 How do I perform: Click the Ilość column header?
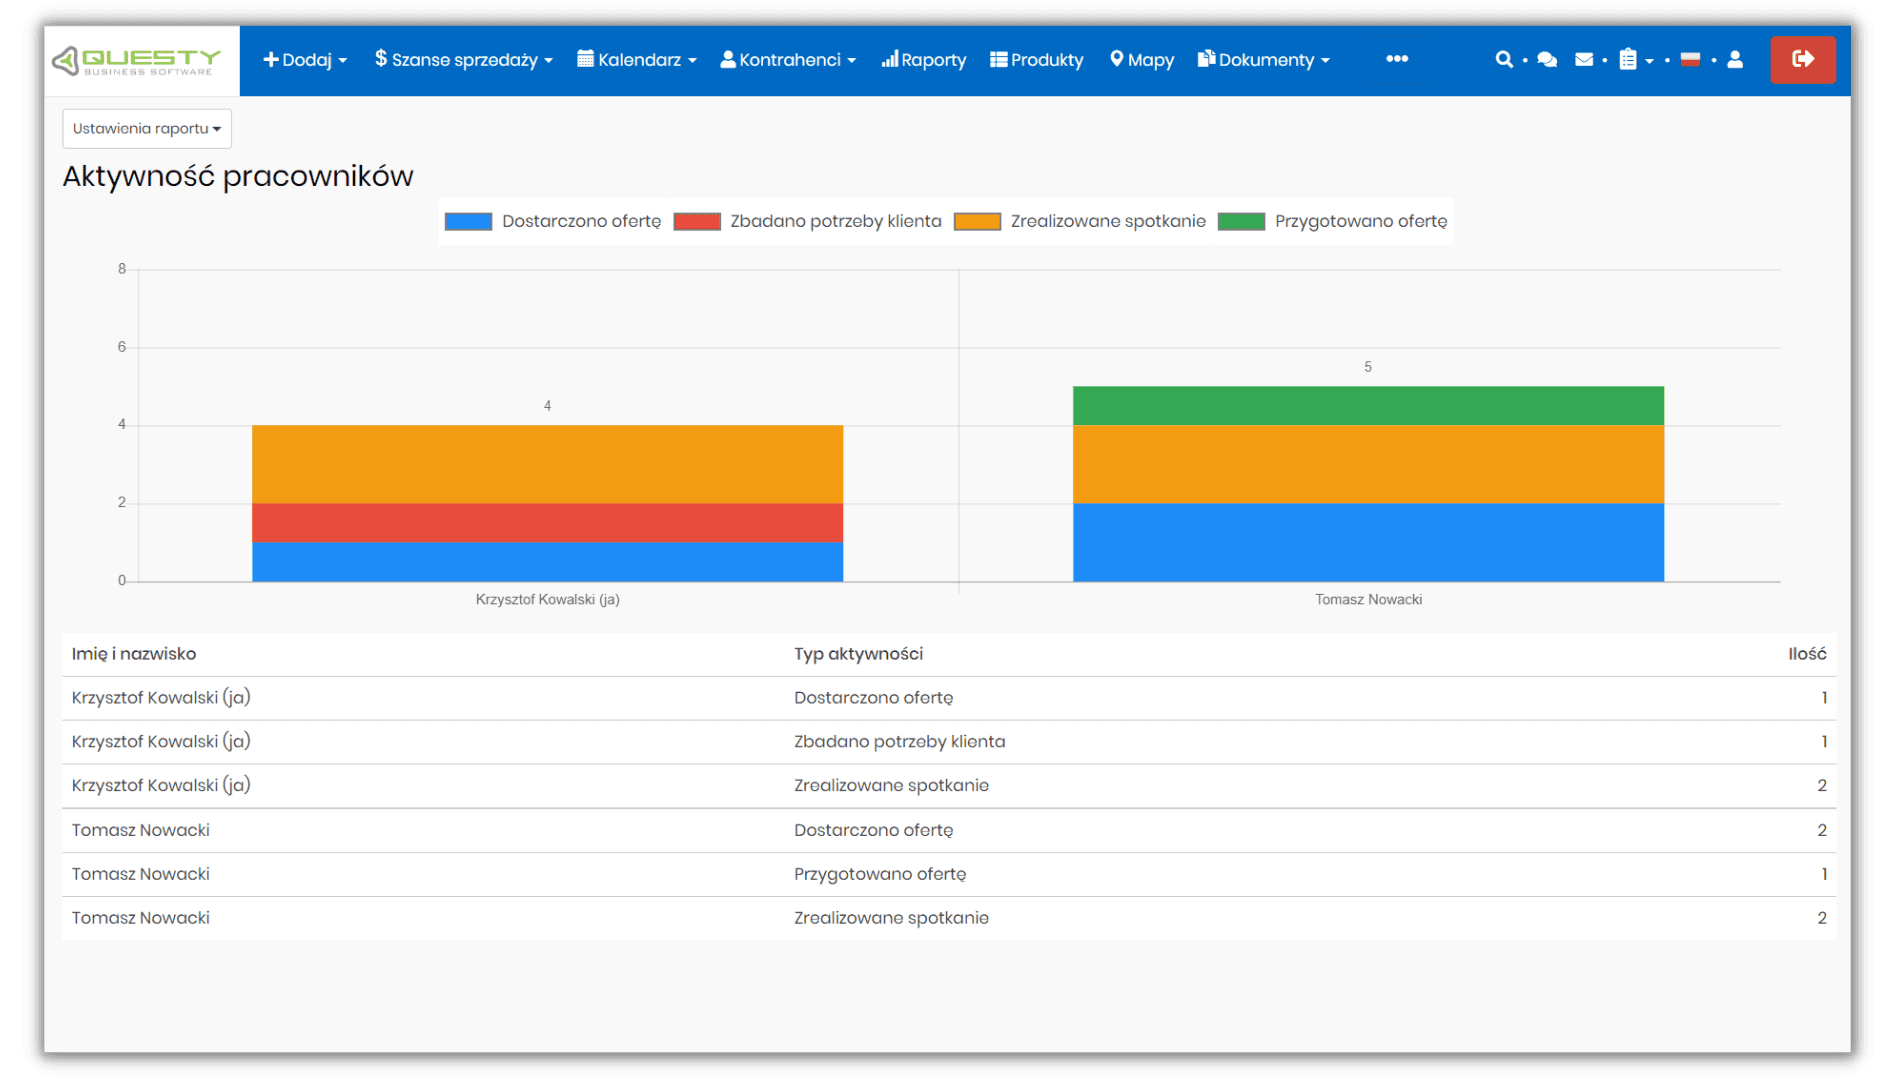tap(1807, 654)
